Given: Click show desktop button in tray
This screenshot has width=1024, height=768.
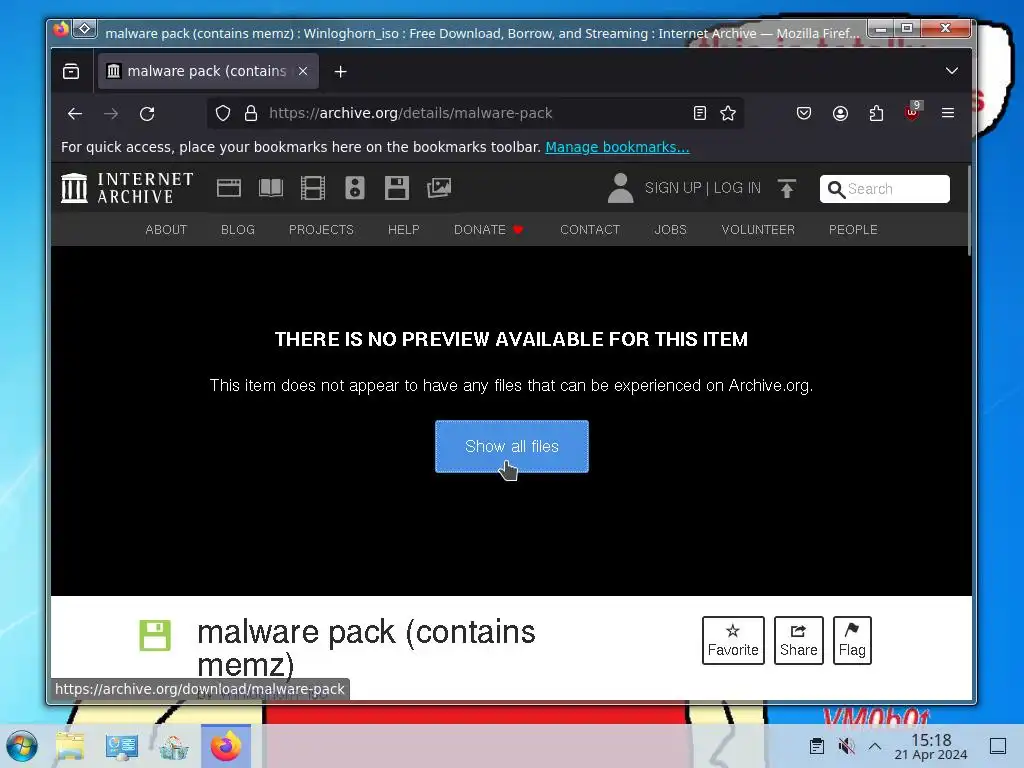Looking at the screenshot, I should pos(998,746).
